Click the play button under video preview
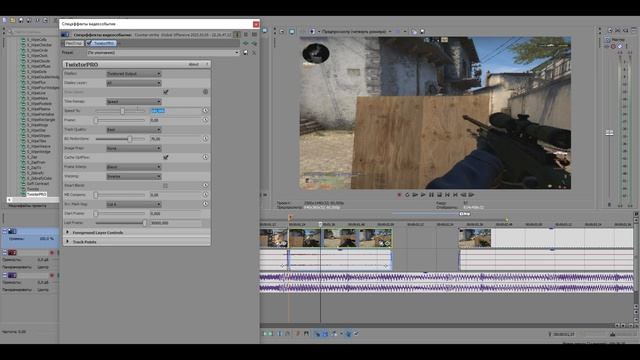Viewport: 640px width, 360px height. click(423, 195)
